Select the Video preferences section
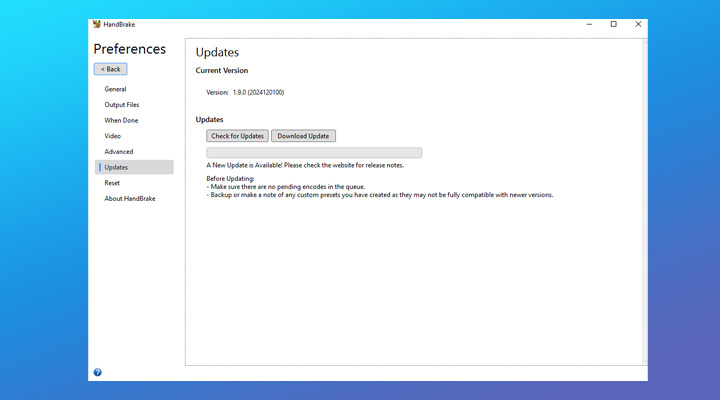Viewport: 720px width, 400px height. click(112, 136)
